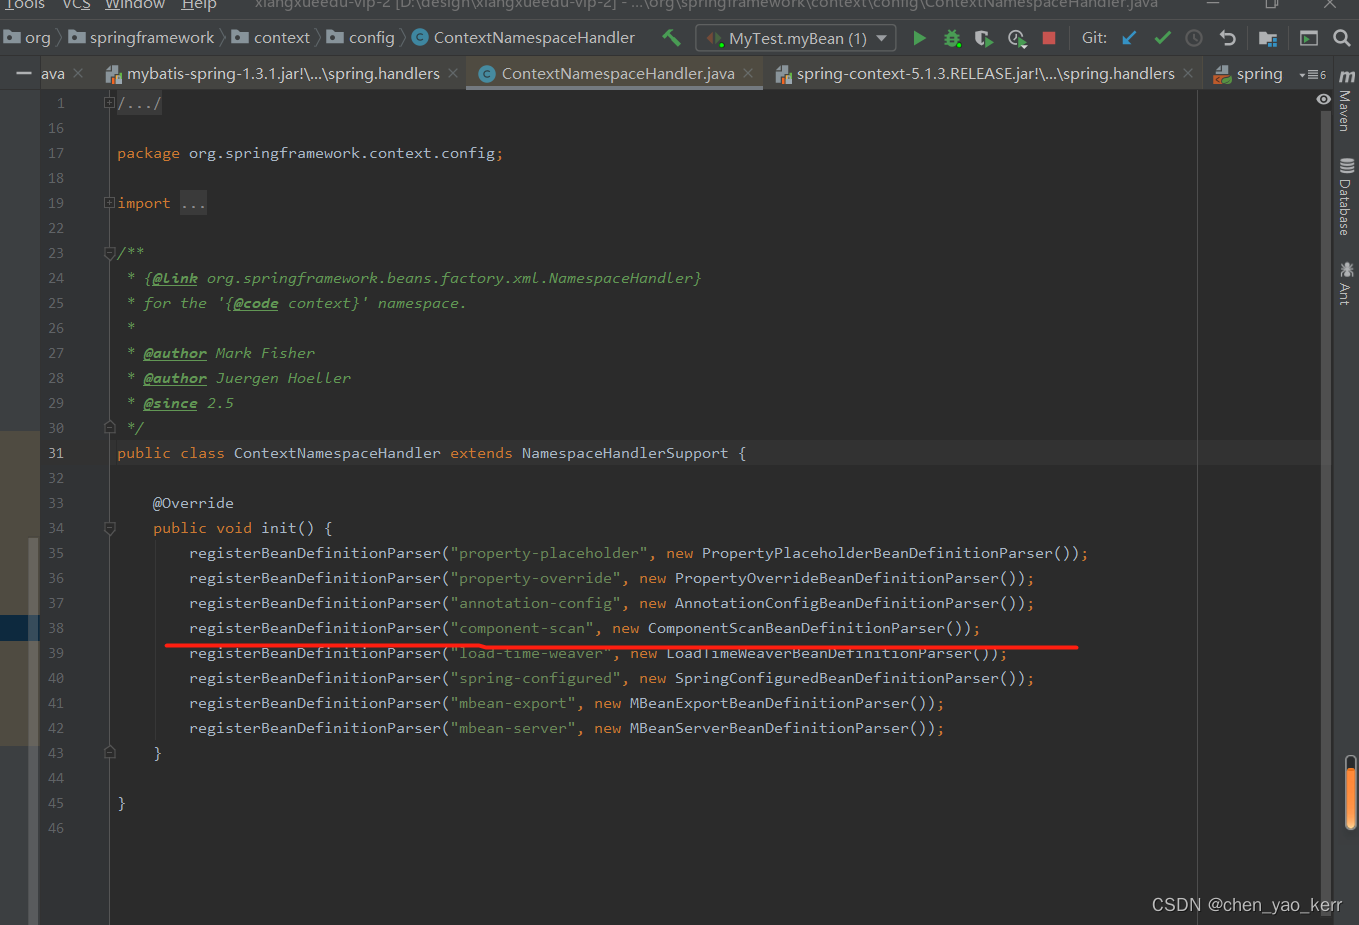
Task: Click the folded import ellipsis
Action: tap(193, 203)
